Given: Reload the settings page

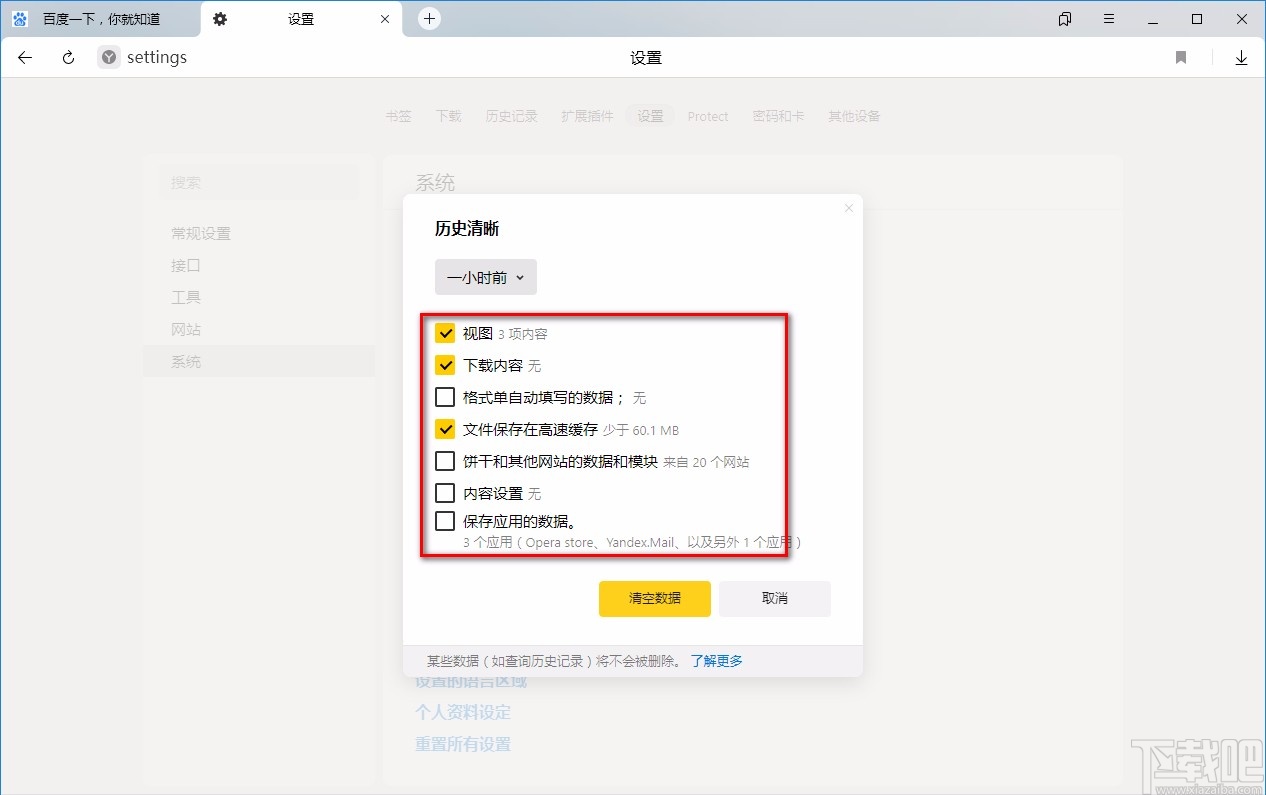Looking at the screenshot, I should pyautogui.click(x=67, y=57).
